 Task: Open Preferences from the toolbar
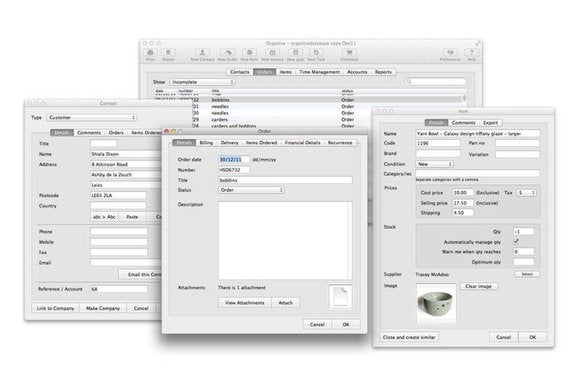tap(450, 54)
